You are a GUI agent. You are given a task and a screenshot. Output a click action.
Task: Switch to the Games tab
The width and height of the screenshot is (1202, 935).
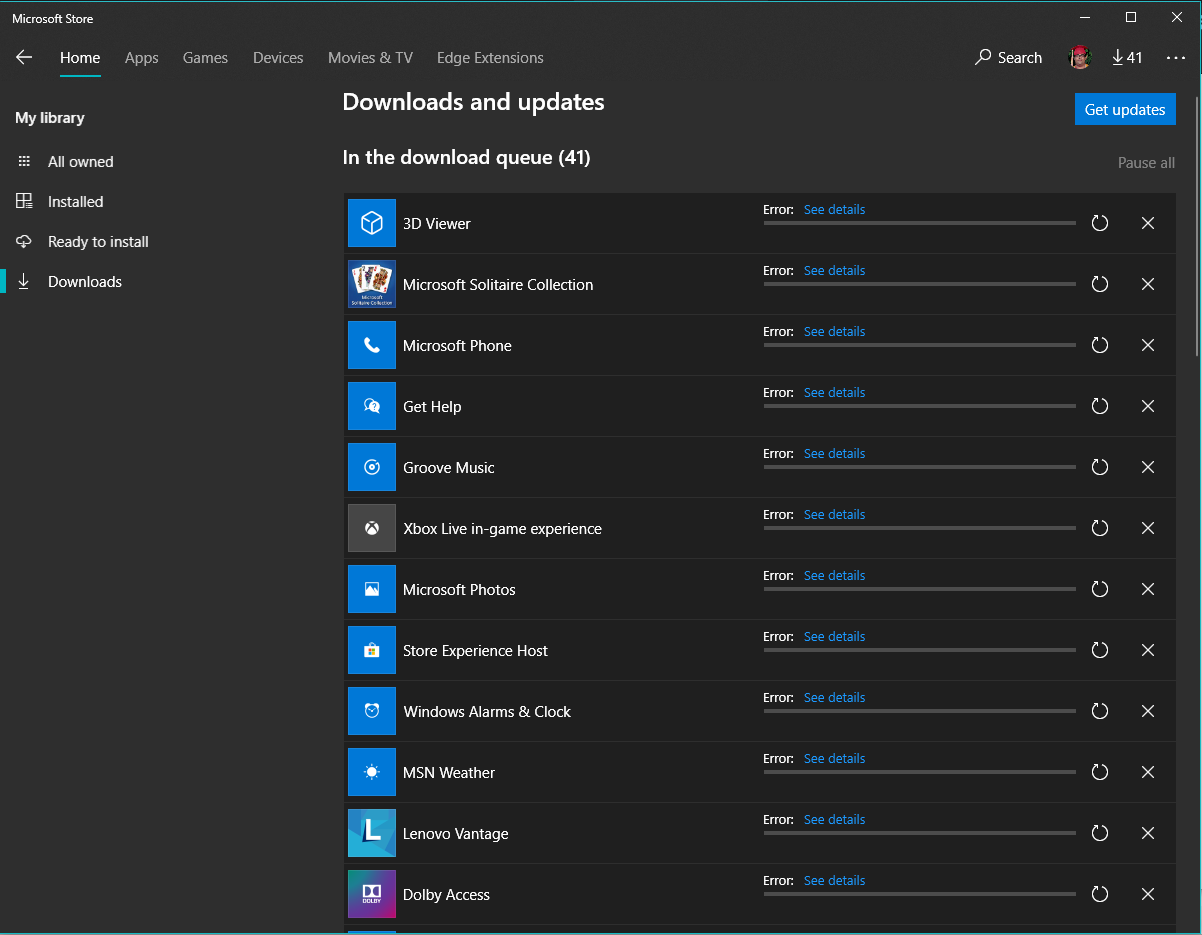tap(205, 58)
